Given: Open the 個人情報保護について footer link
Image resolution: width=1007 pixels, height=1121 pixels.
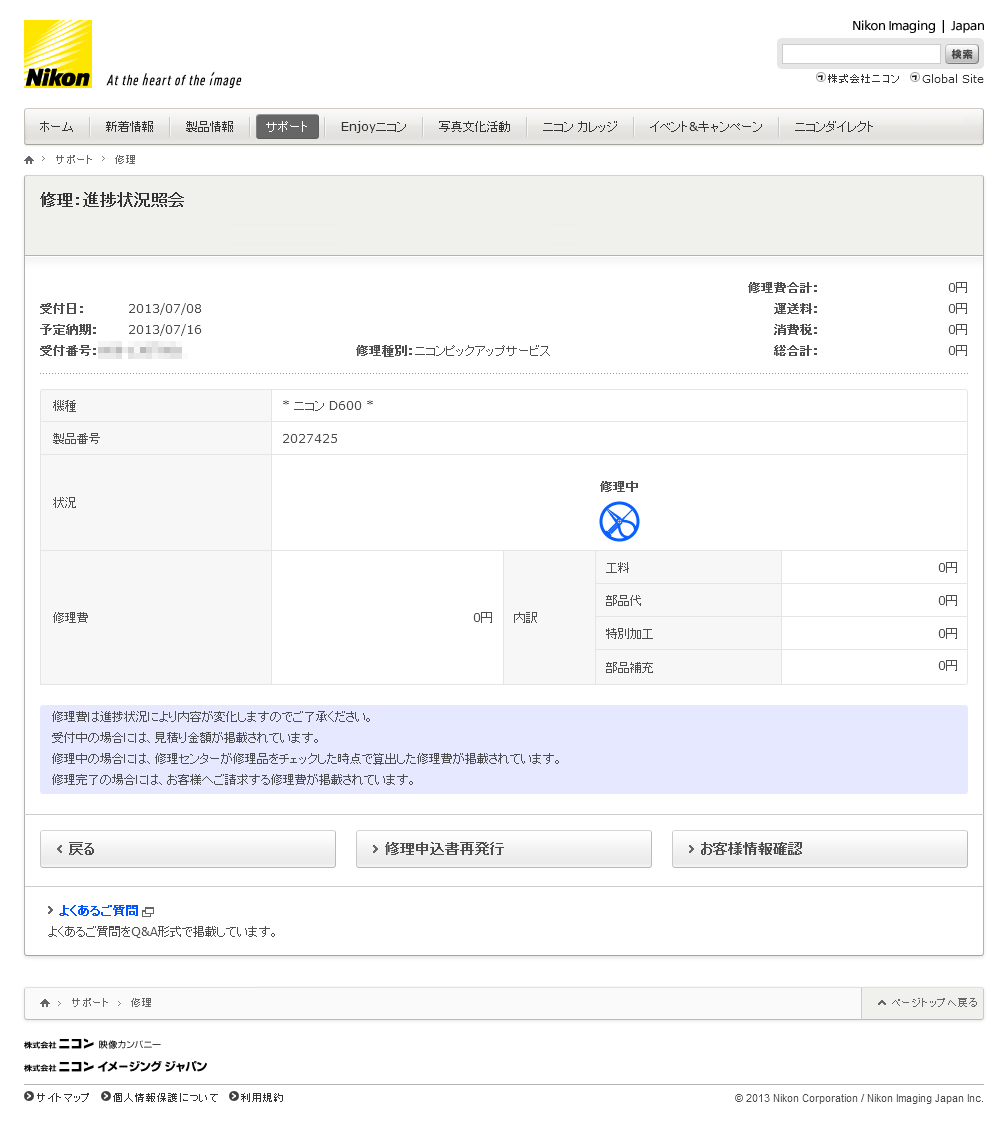Looking at the screenshot, I should pos(164,1098).
